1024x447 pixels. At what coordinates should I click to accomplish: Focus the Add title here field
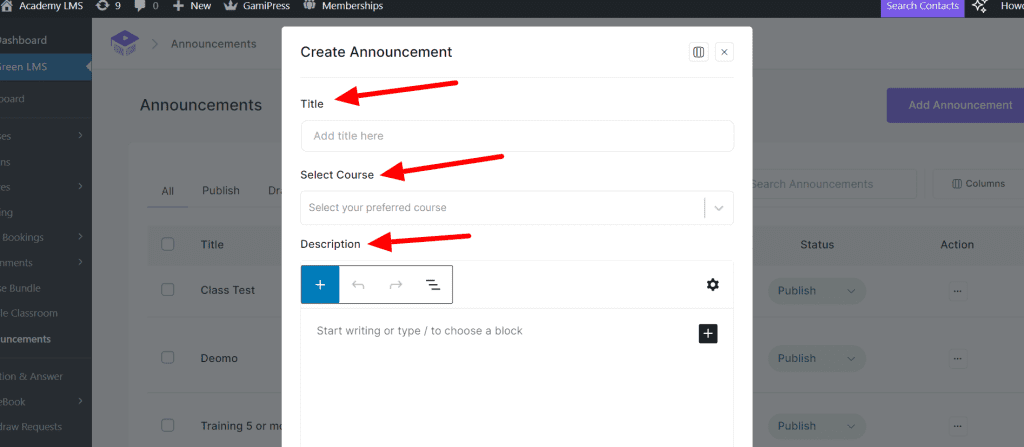[517, 136]
